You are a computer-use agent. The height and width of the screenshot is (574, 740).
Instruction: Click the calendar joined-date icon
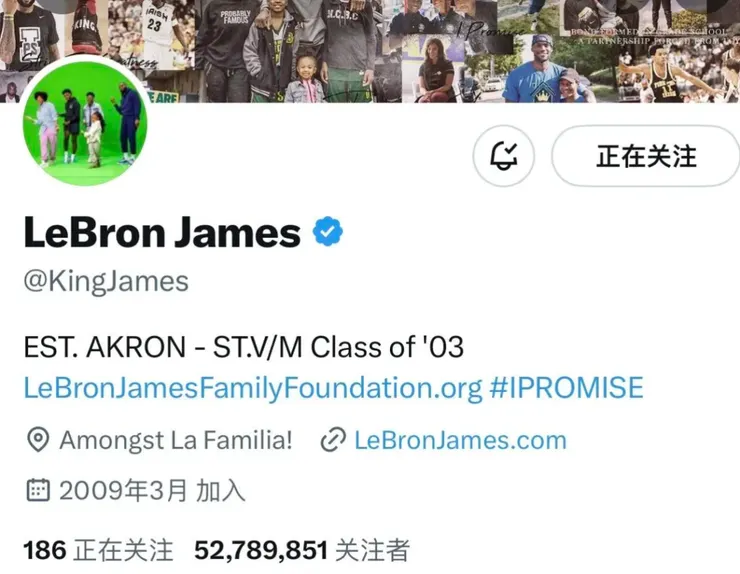(38, 490)
